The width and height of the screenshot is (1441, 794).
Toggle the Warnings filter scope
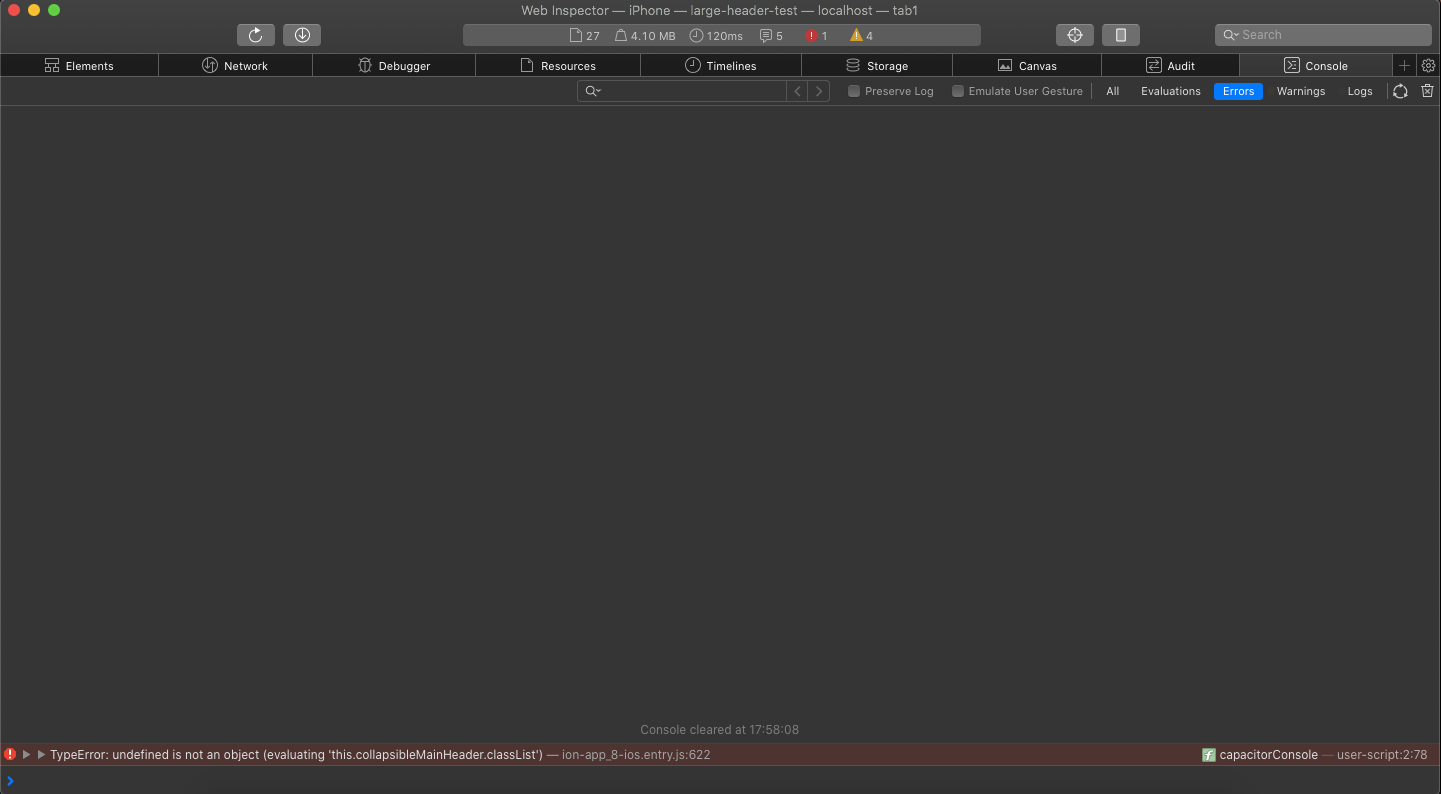[x=1300, y=91]
